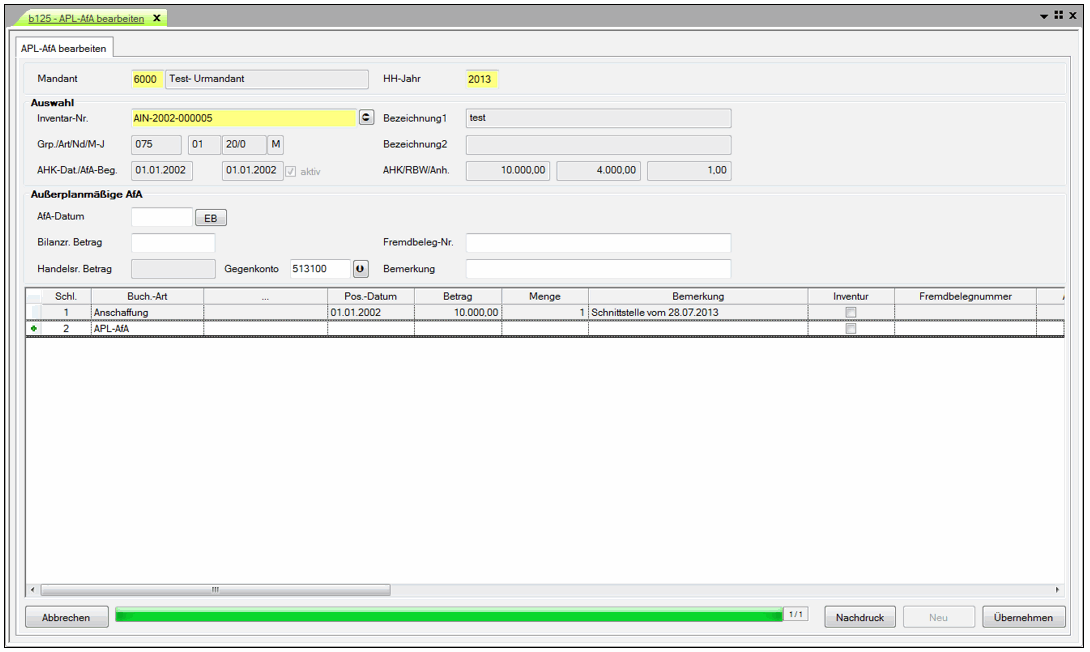Open the window list dropdown arrow at top right
Image resolution: width=1090 pixels, height=652 pixels.
click(1044, 16)
